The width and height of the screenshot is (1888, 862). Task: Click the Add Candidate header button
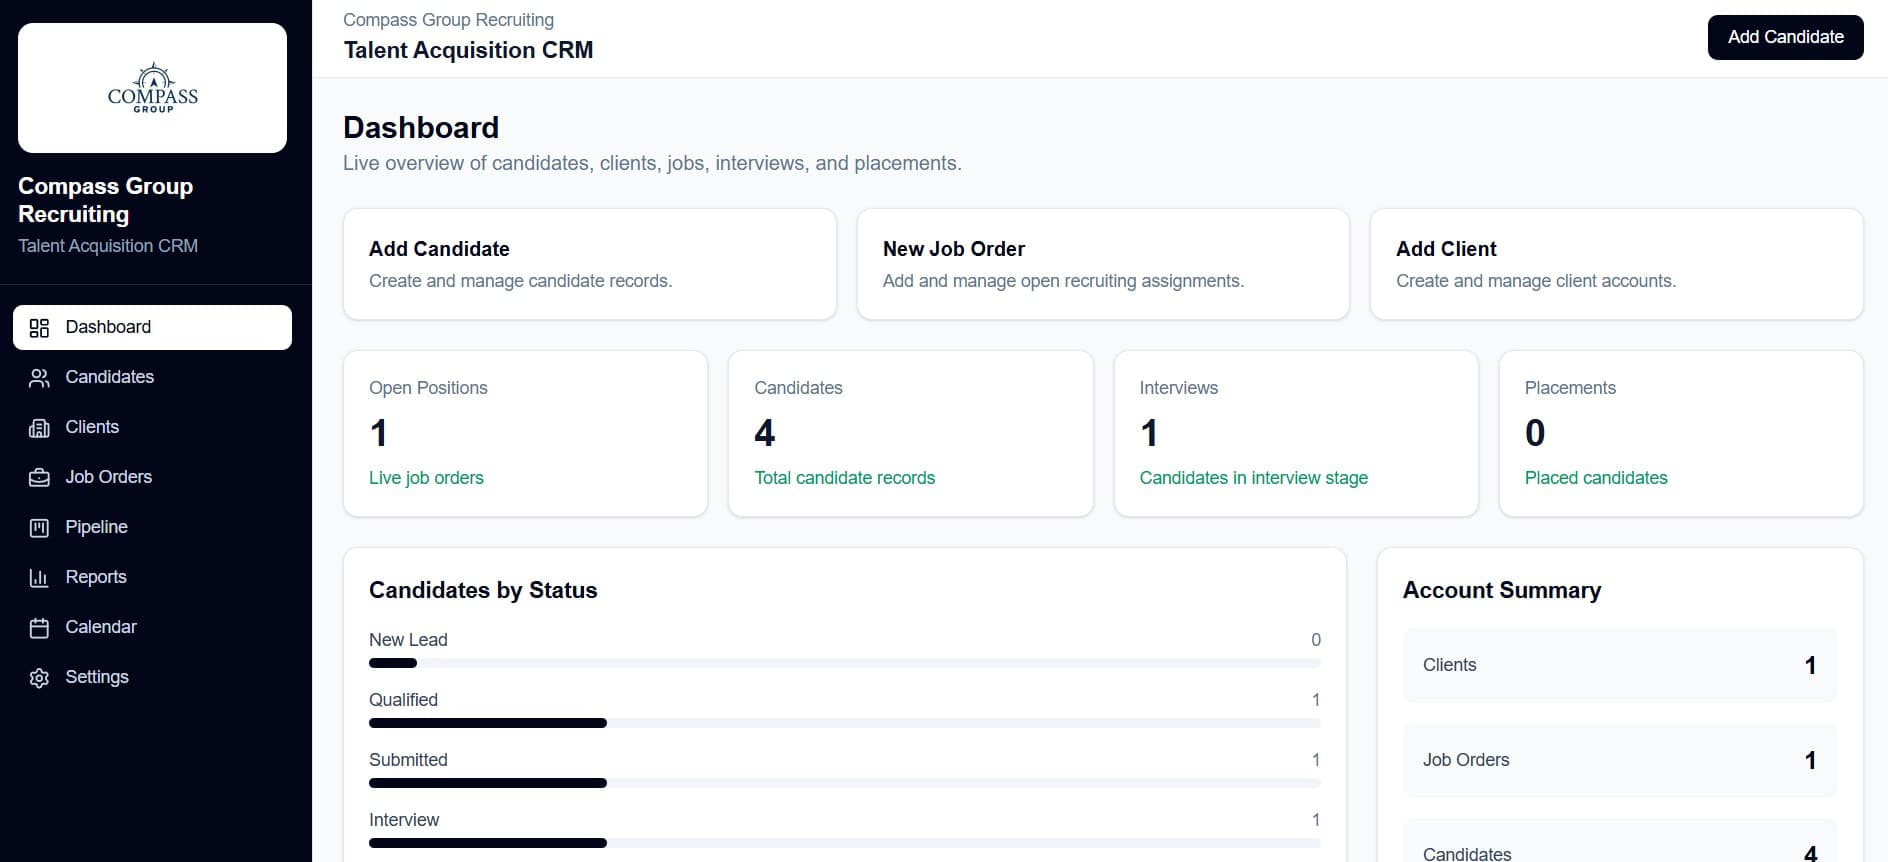(x=1785, y=37)
